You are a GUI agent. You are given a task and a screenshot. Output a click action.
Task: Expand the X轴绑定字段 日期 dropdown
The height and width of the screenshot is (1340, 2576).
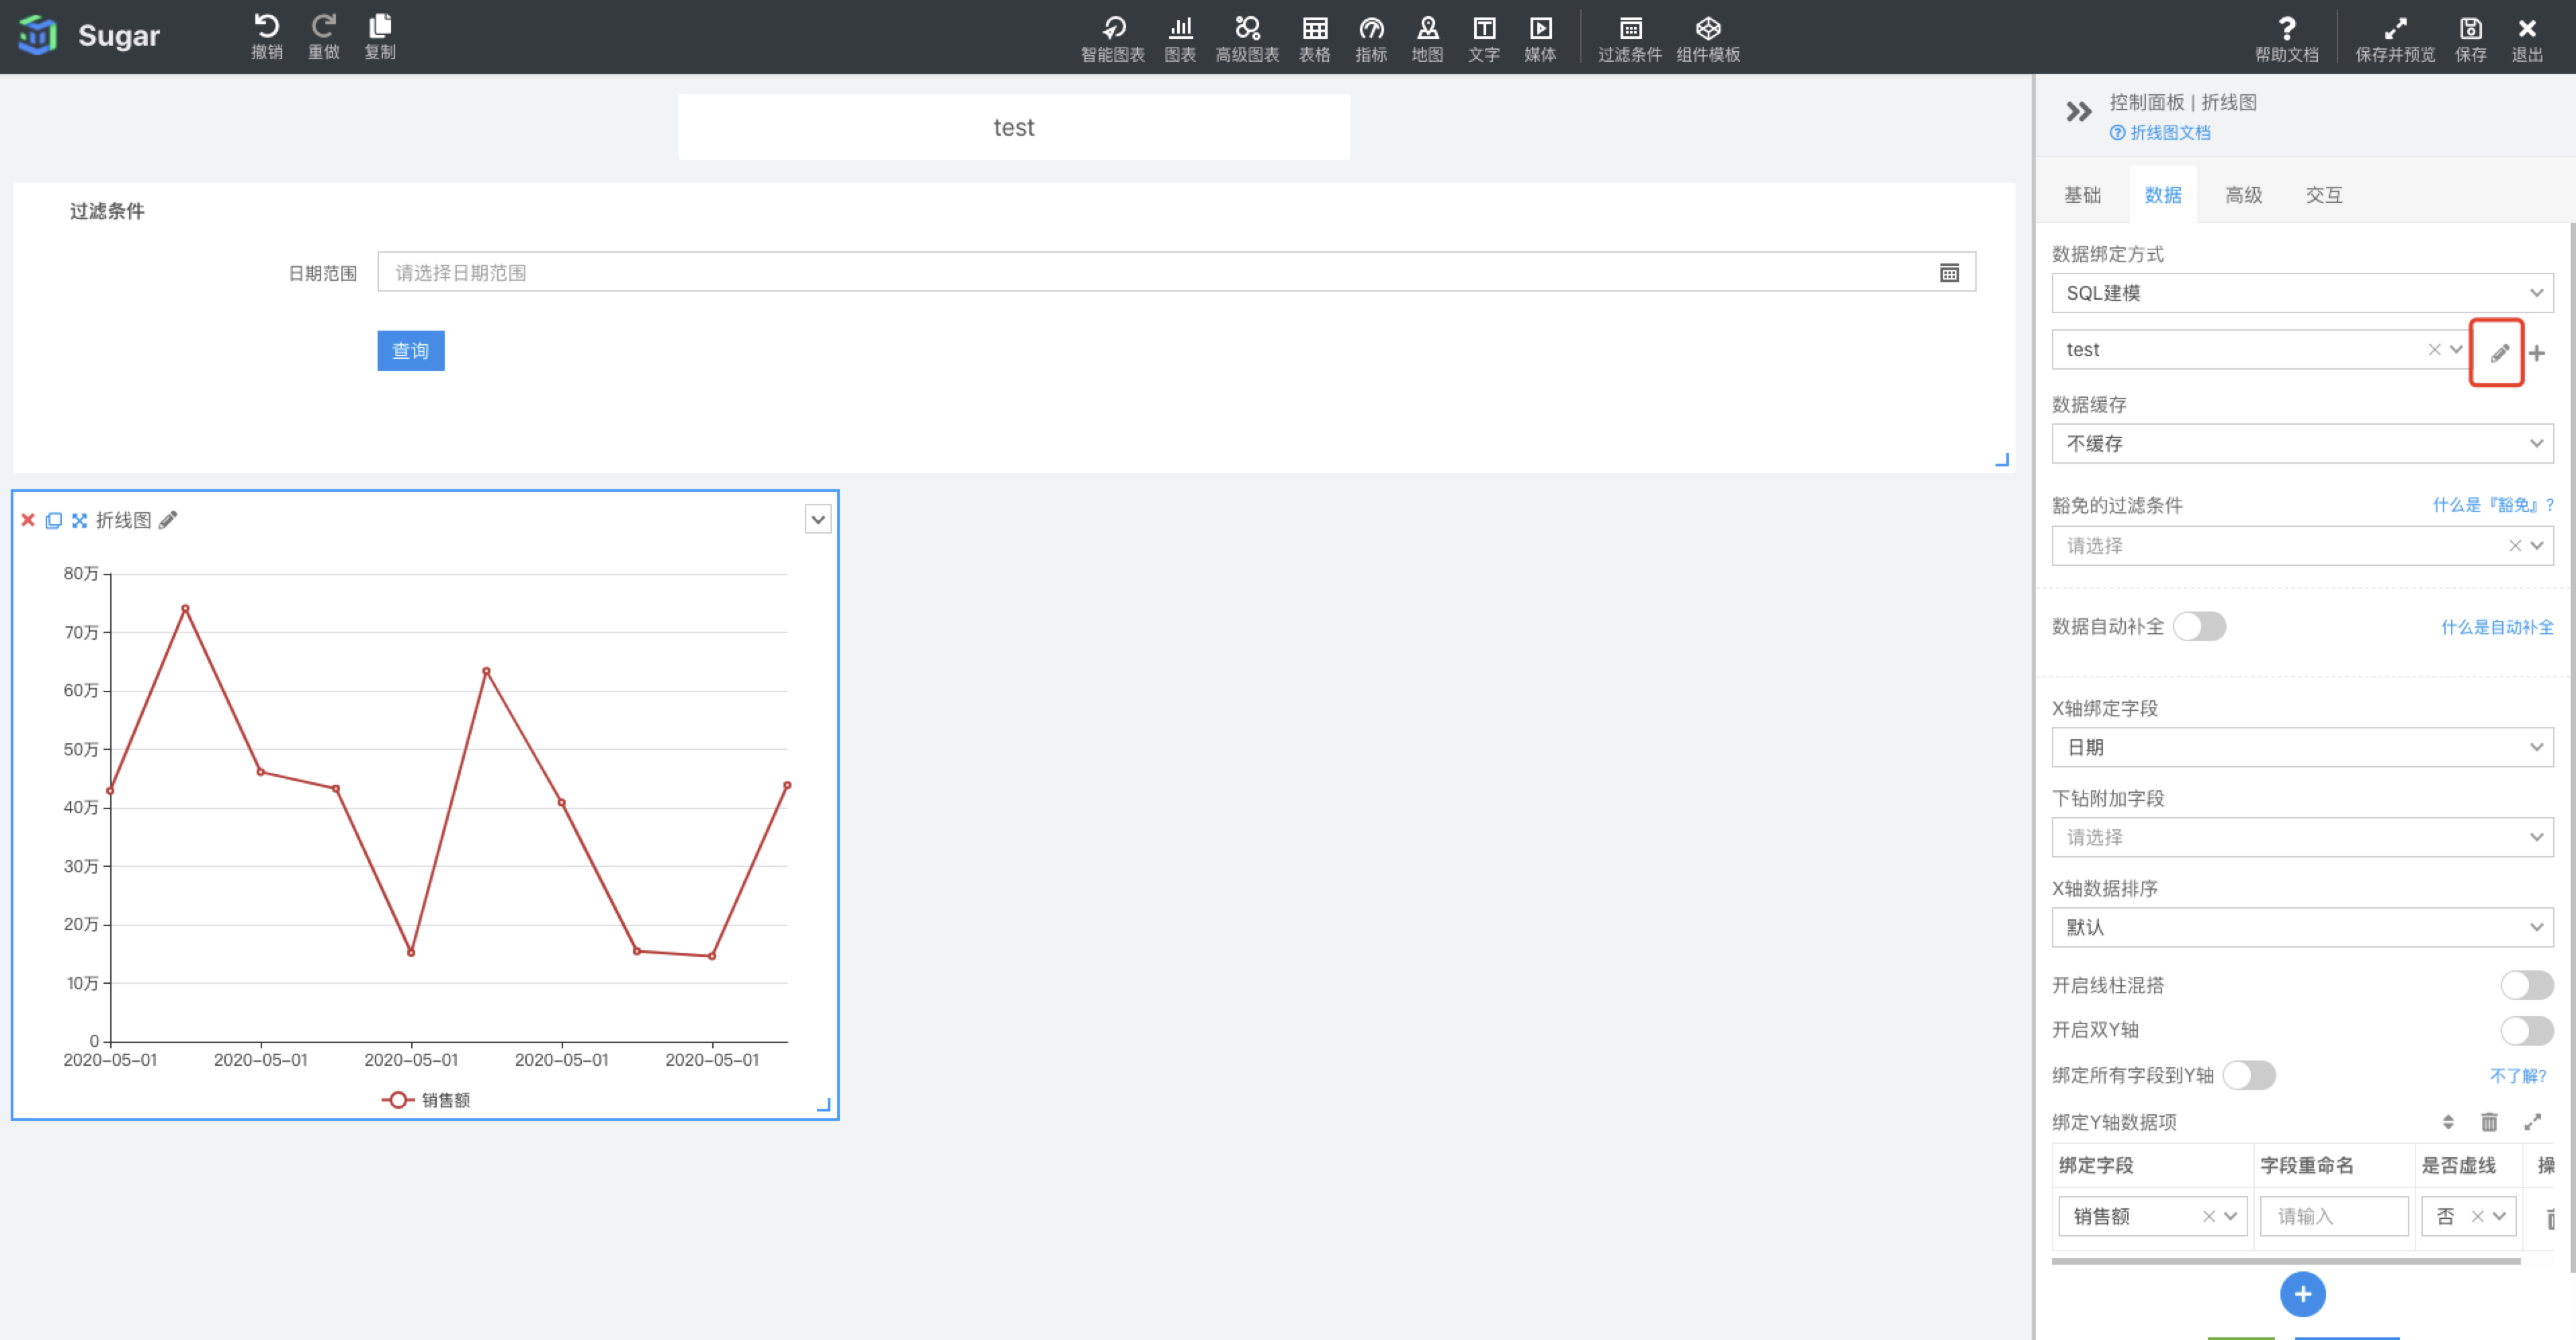(2301, 747)
